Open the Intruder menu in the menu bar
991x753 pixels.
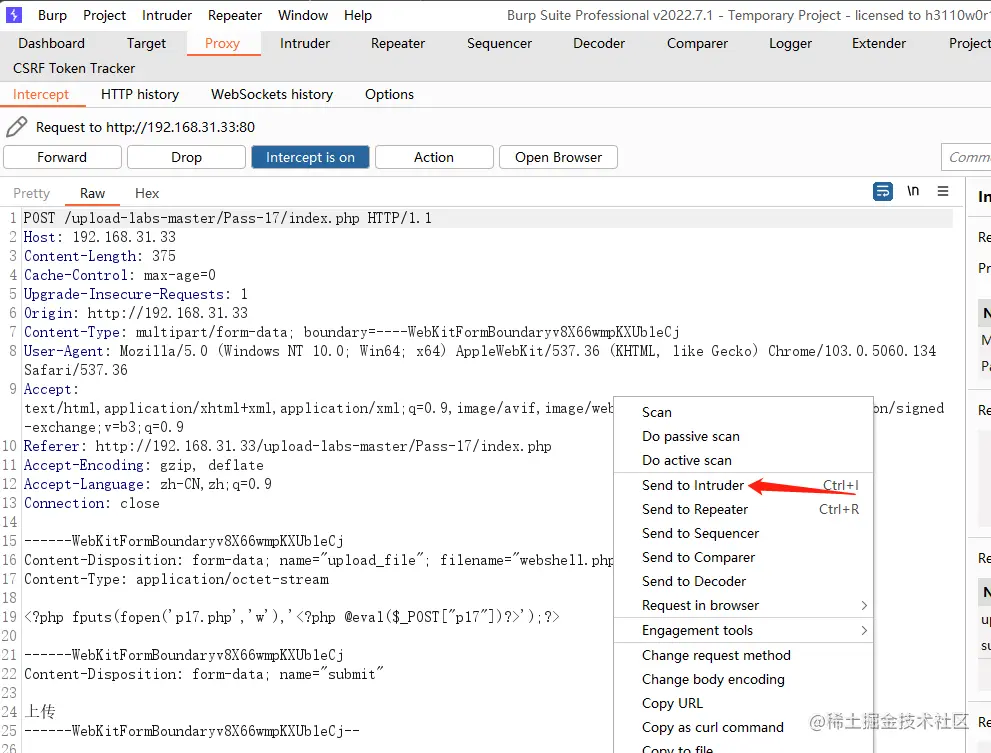pyautogui.click(x=167, y=15)
